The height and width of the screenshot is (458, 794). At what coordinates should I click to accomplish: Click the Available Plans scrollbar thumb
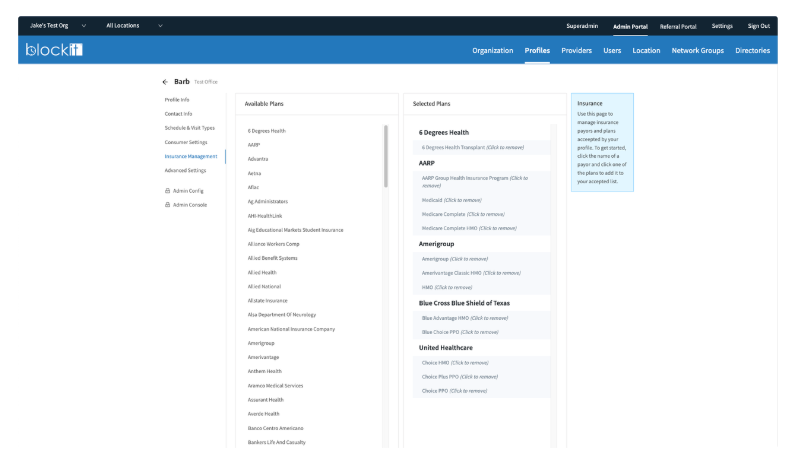(x=386, y=156)
